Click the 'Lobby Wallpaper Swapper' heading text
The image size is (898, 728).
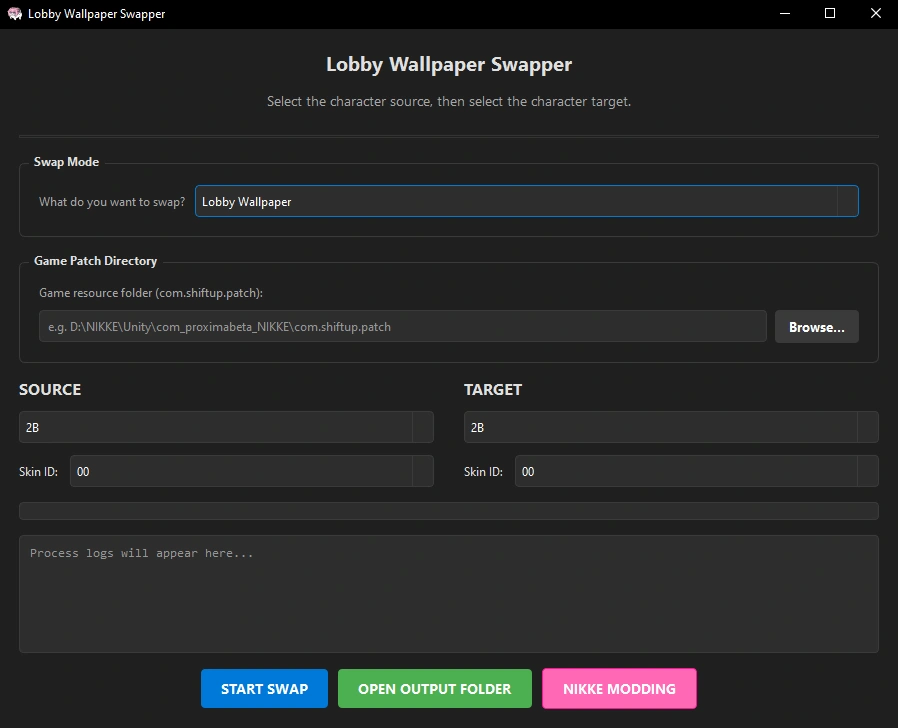(x=449, y=64)
